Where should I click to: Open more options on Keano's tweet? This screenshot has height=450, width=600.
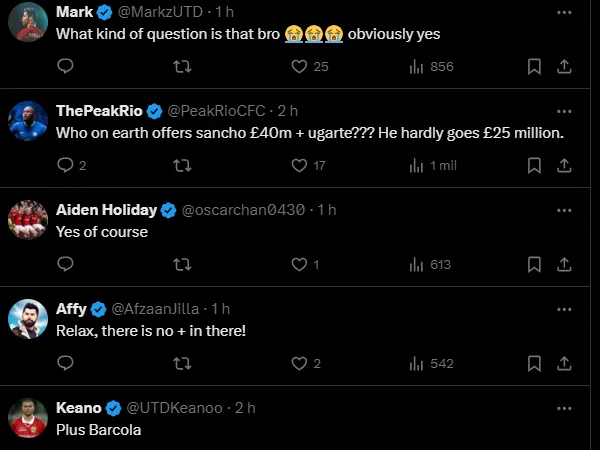click(x=564, y=408)
